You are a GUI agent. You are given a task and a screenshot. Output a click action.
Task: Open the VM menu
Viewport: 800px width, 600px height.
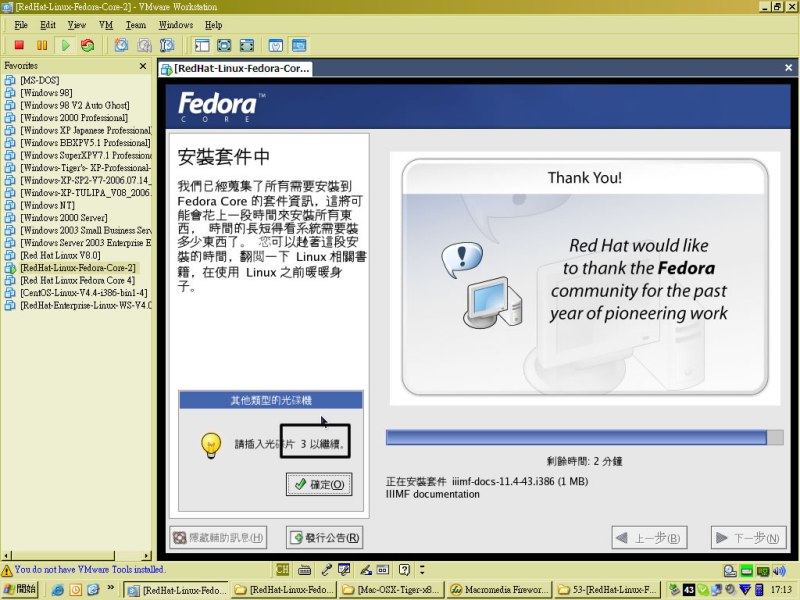tap(106, 25)
